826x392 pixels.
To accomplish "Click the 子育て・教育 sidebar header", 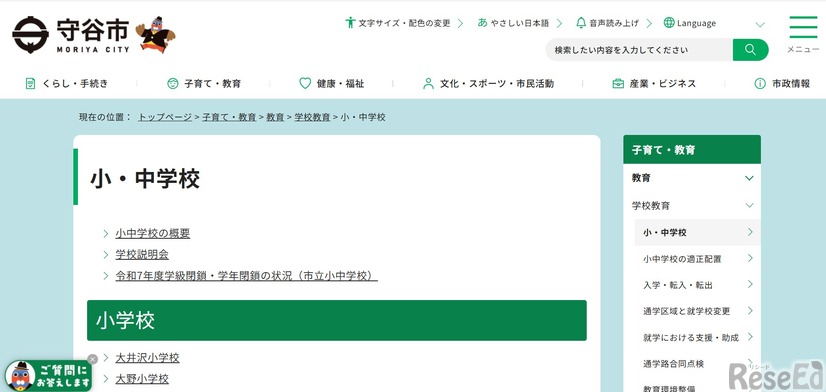I will point(692,150).
